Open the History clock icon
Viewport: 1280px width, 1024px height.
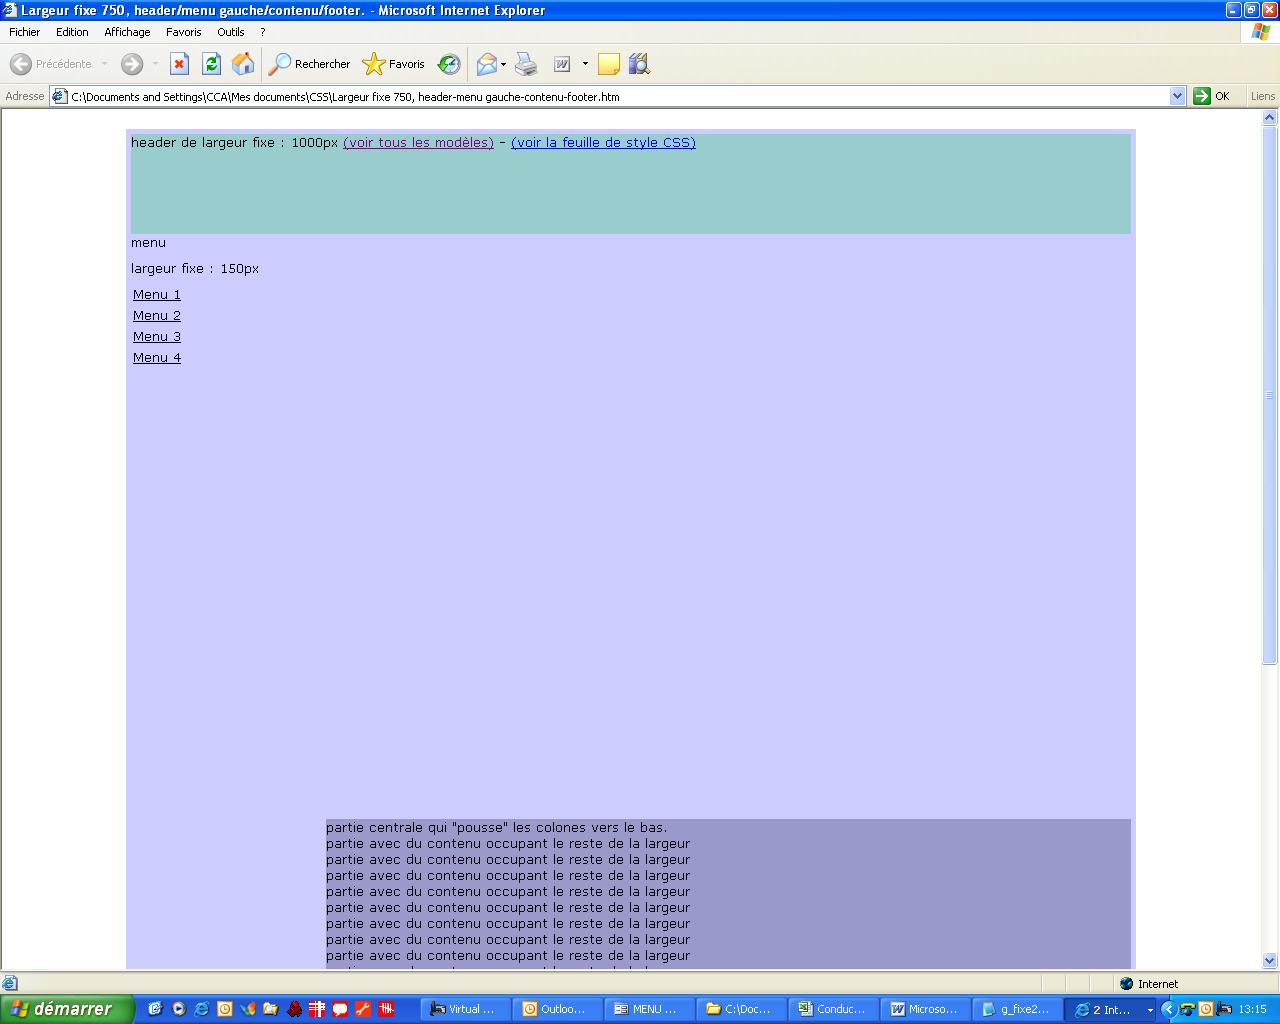[449, 64]
